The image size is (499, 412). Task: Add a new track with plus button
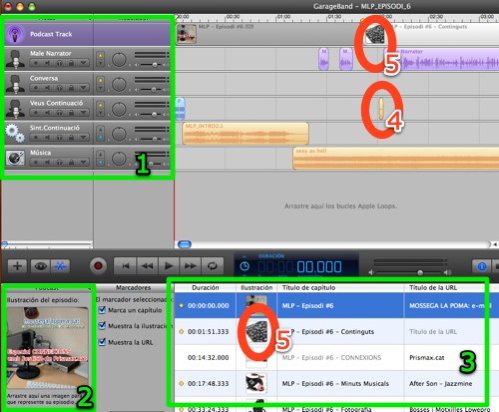[x=17, y=266]
